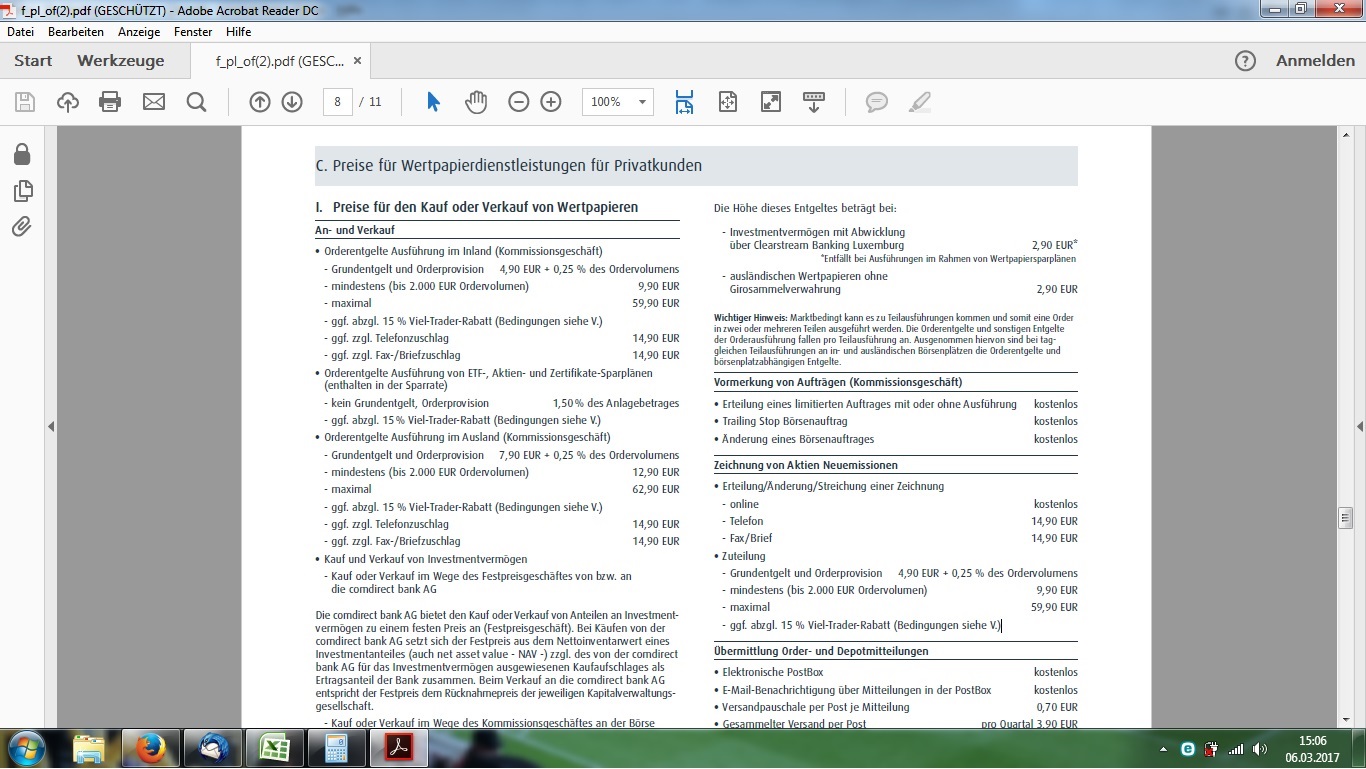Open the Fenster menu
The height and width of the screenshot is (769, 1366).
(193, 32)
